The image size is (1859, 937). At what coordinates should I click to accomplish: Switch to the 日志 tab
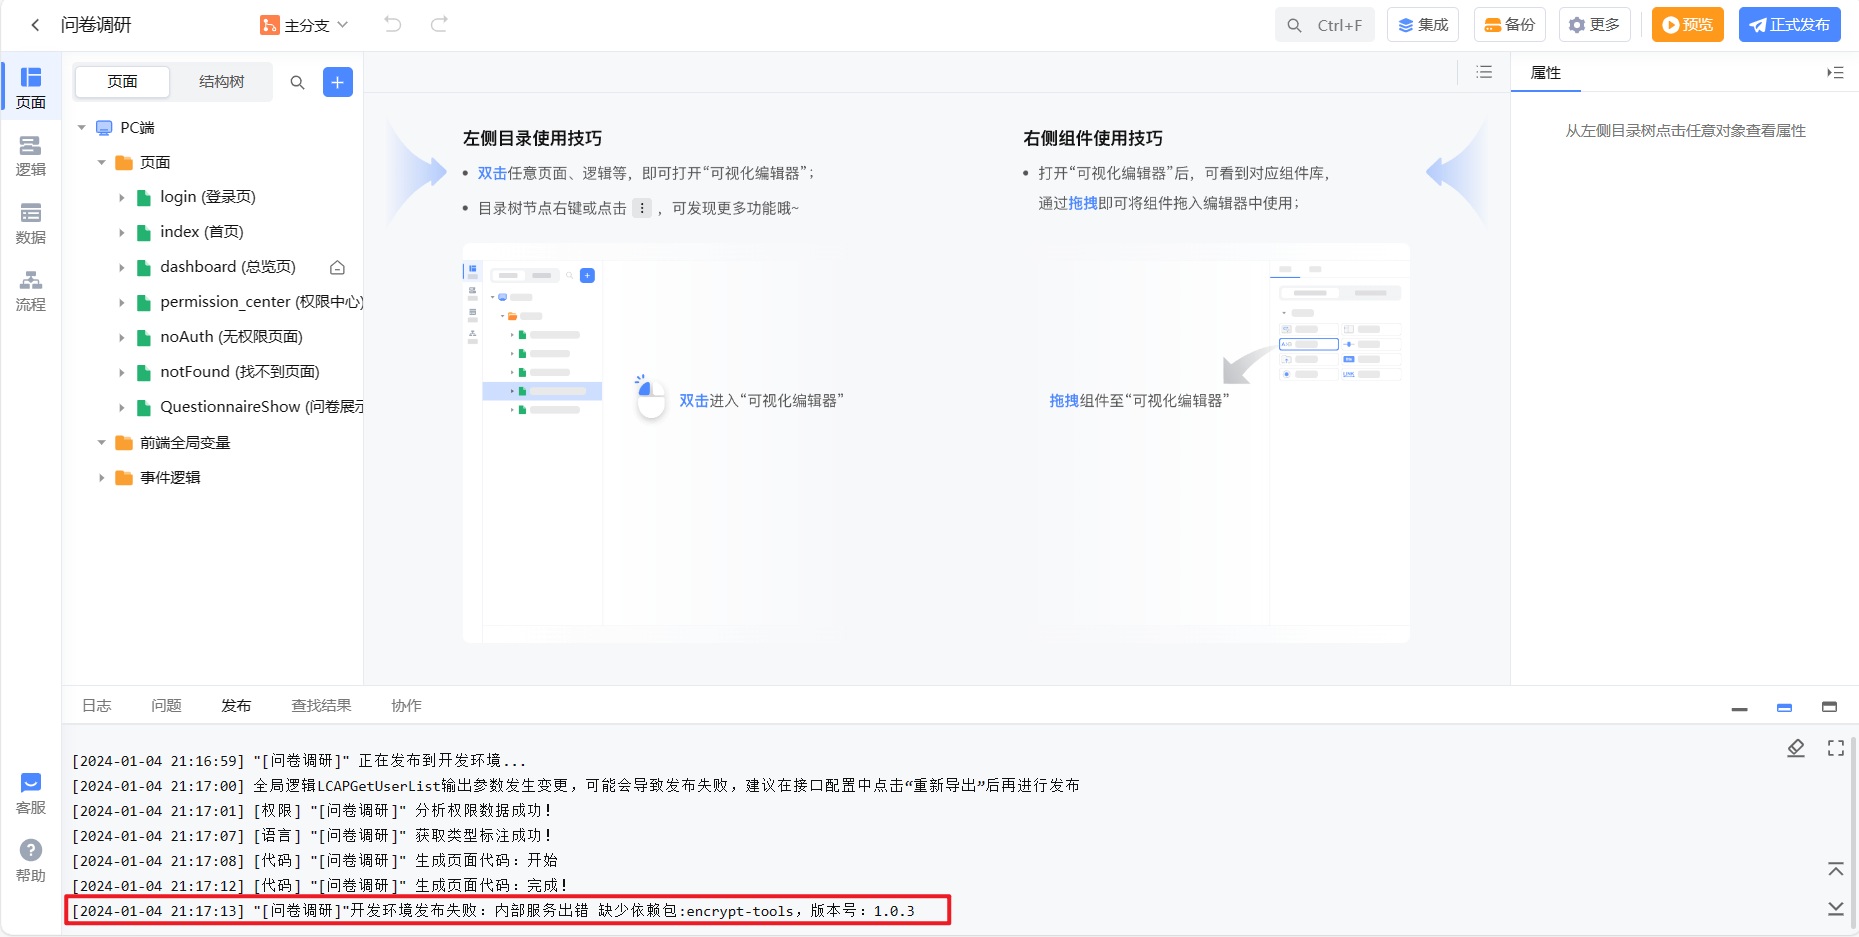click(97, 706)
